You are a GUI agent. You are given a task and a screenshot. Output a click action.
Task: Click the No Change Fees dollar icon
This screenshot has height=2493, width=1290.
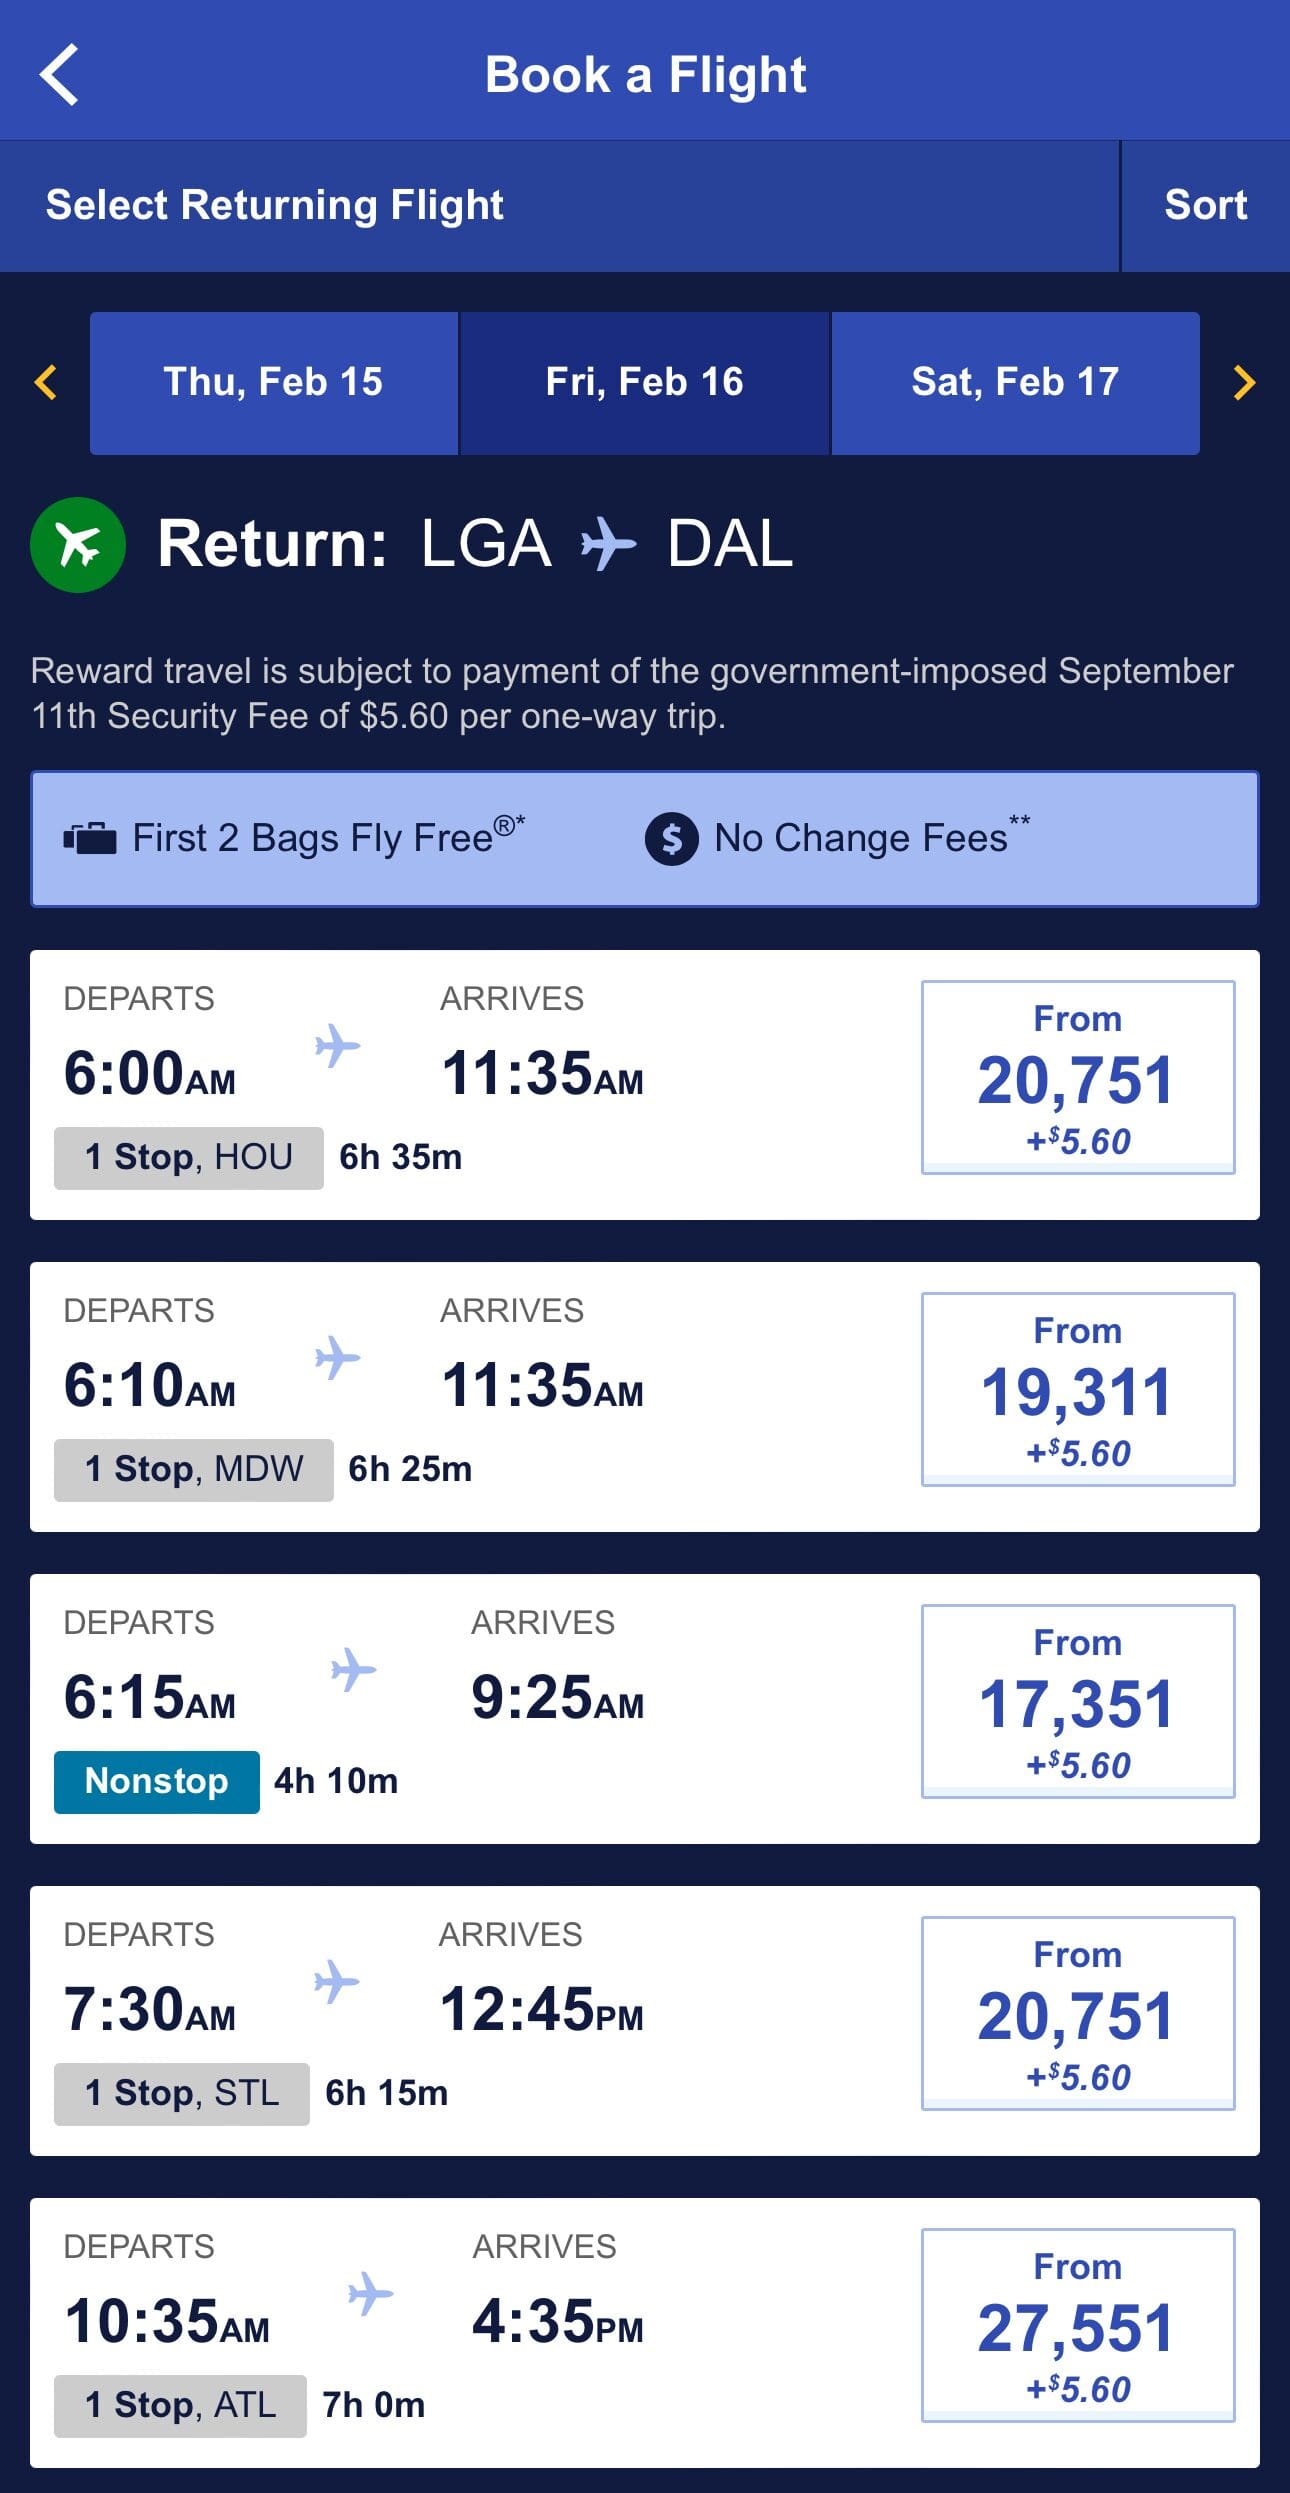point(672,838)
